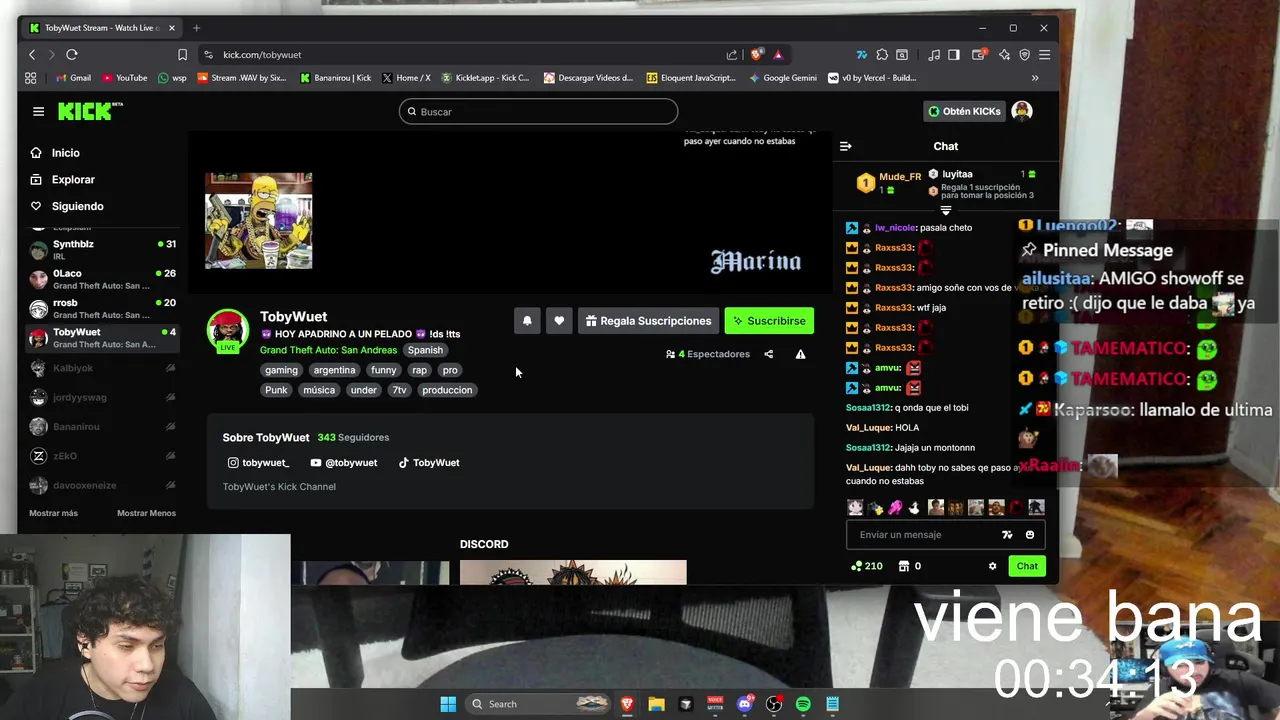Viewport: 1280px width, 720px height.
Task: Click the Brave icon in the taskbar
Action: coord(627,704)
